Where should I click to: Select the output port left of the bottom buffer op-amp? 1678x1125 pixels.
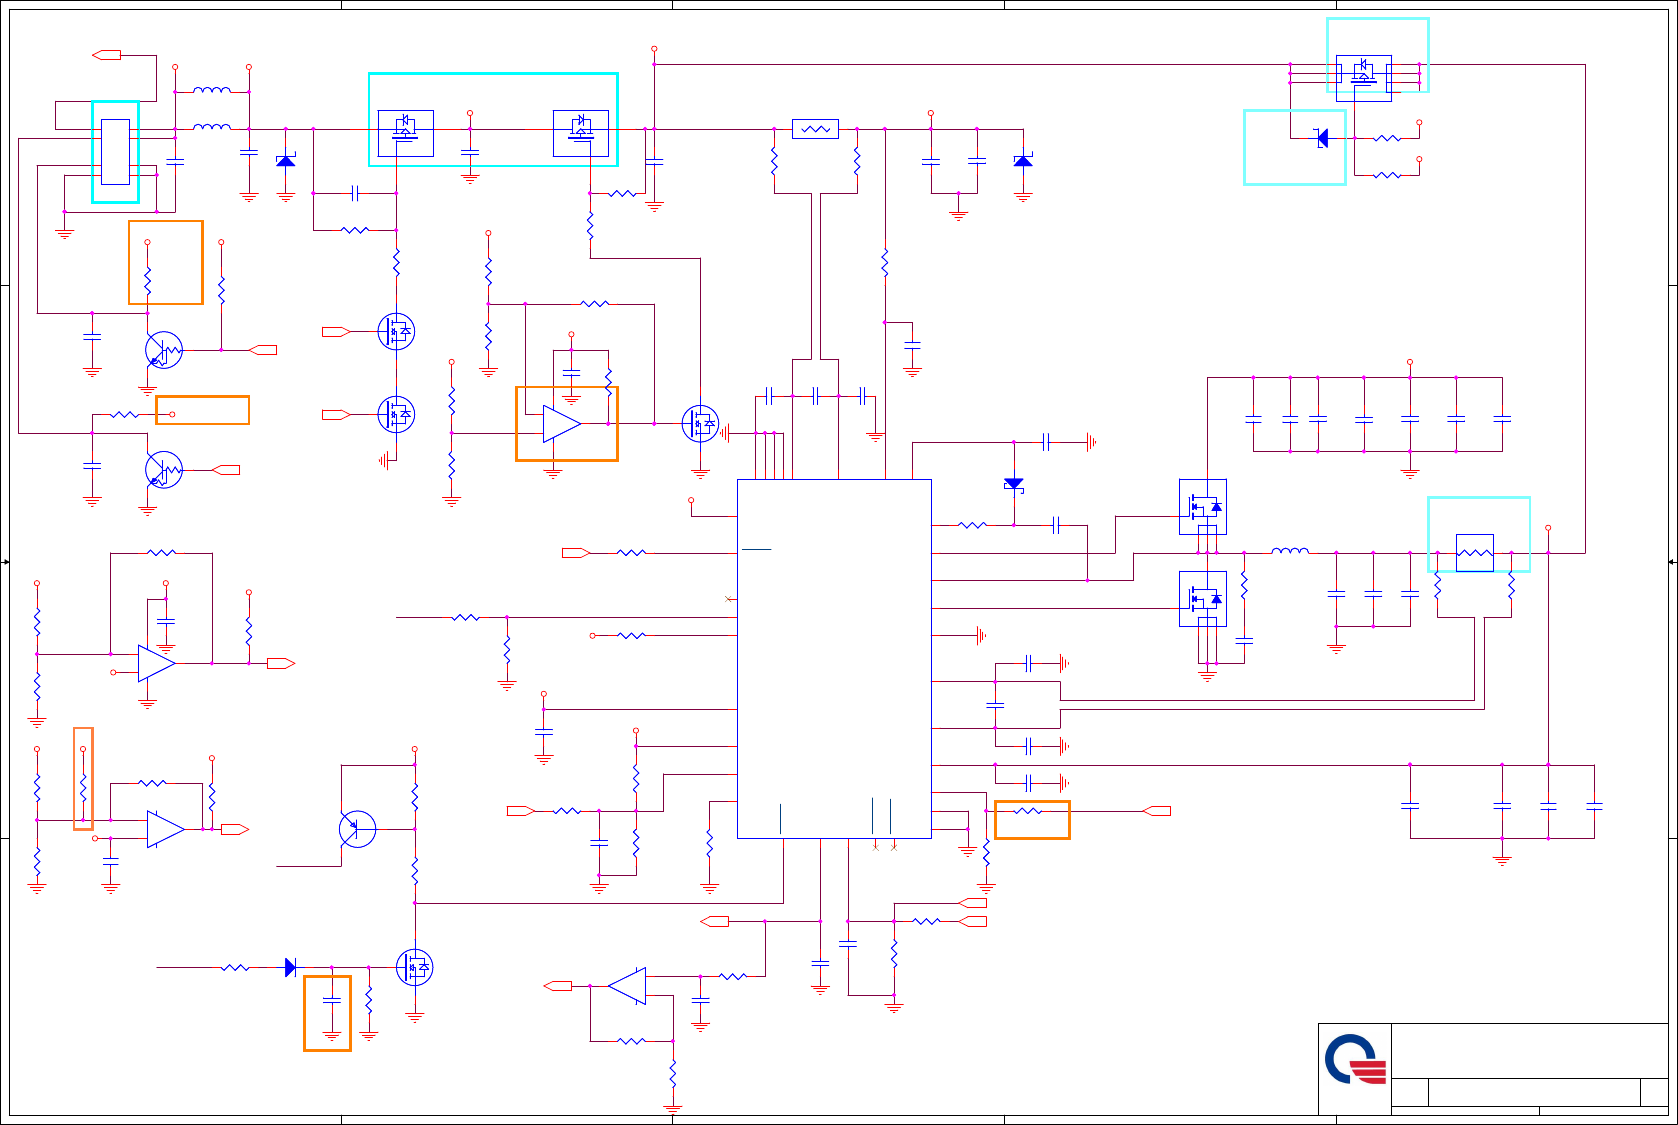[x=558, y=986]
